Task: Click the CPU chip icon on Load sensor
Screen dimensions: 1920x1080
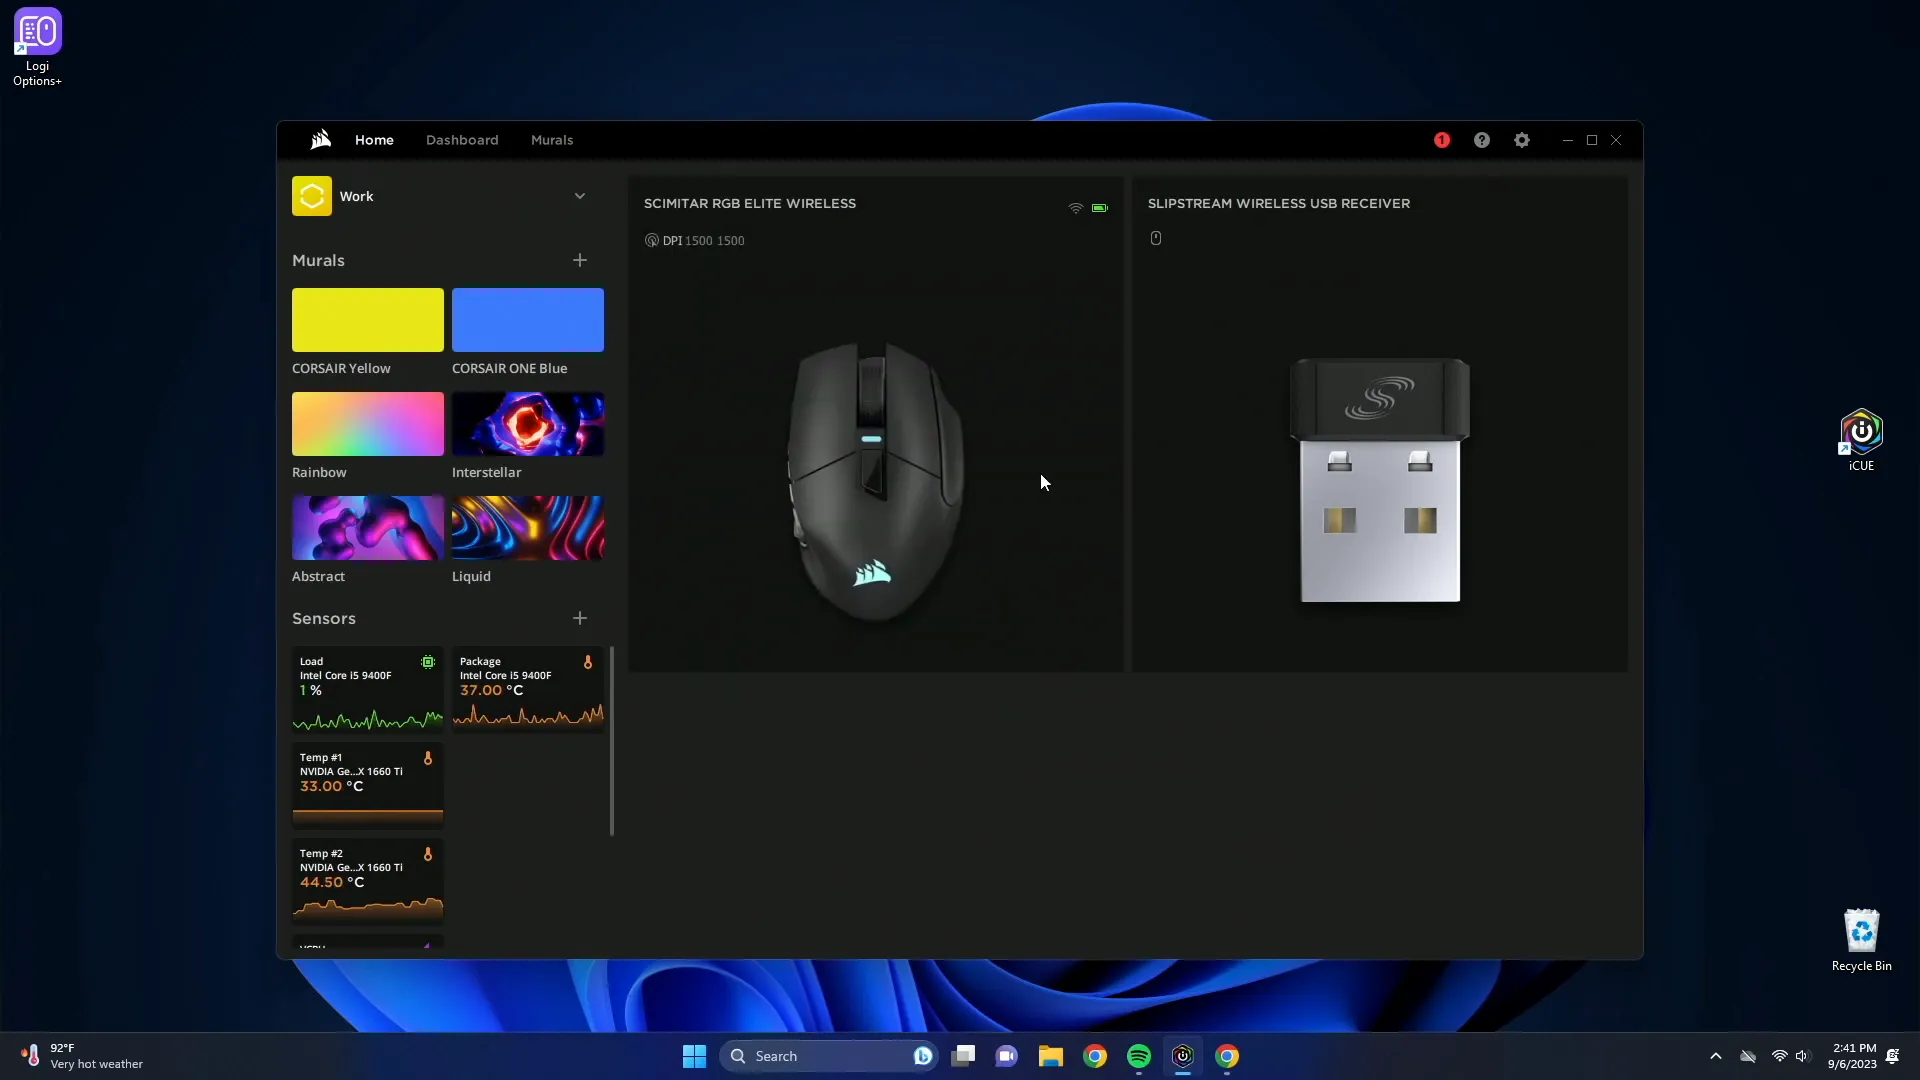Action: tap(428, 662)
